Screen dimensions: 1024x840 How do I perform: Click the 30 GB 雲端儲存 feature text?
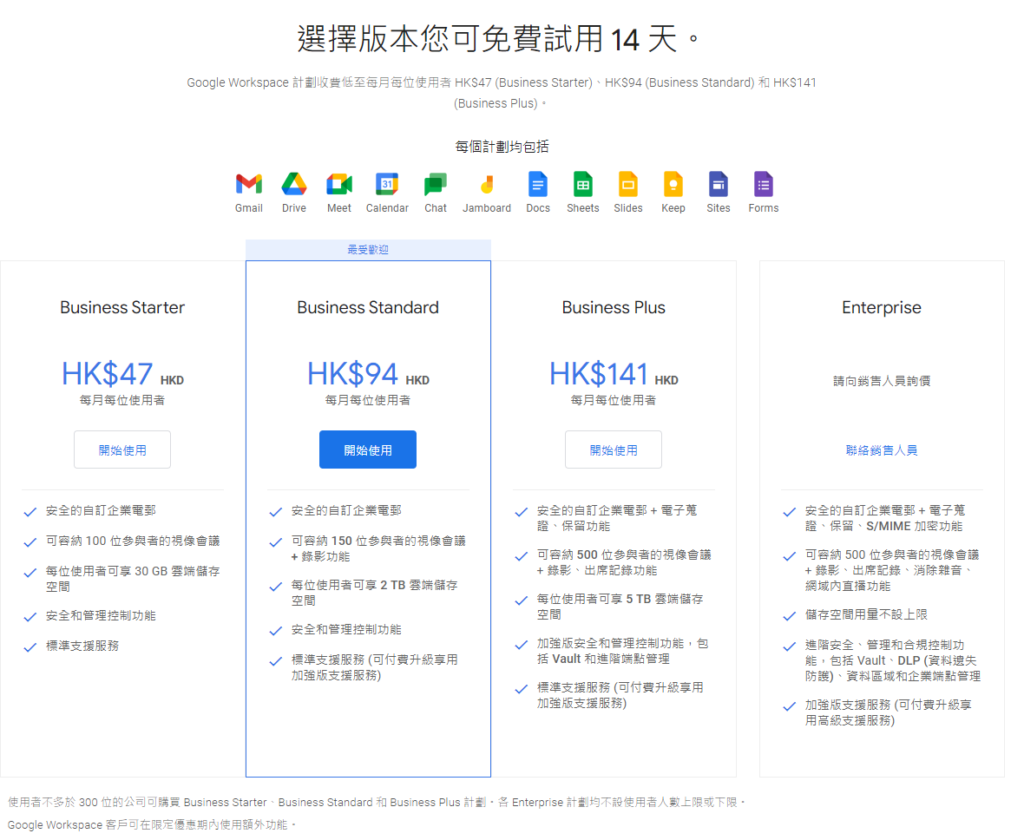pyautogui.click(x=133, y=579)
